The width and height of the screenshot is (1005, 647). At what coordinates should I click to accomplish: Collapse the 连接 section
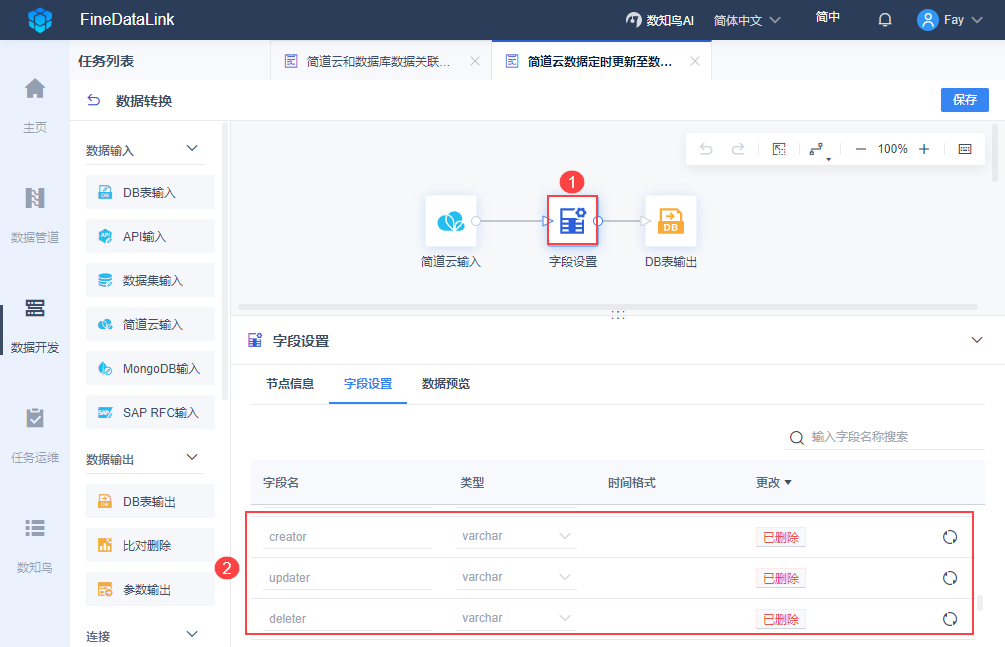[x=192, y=635]
